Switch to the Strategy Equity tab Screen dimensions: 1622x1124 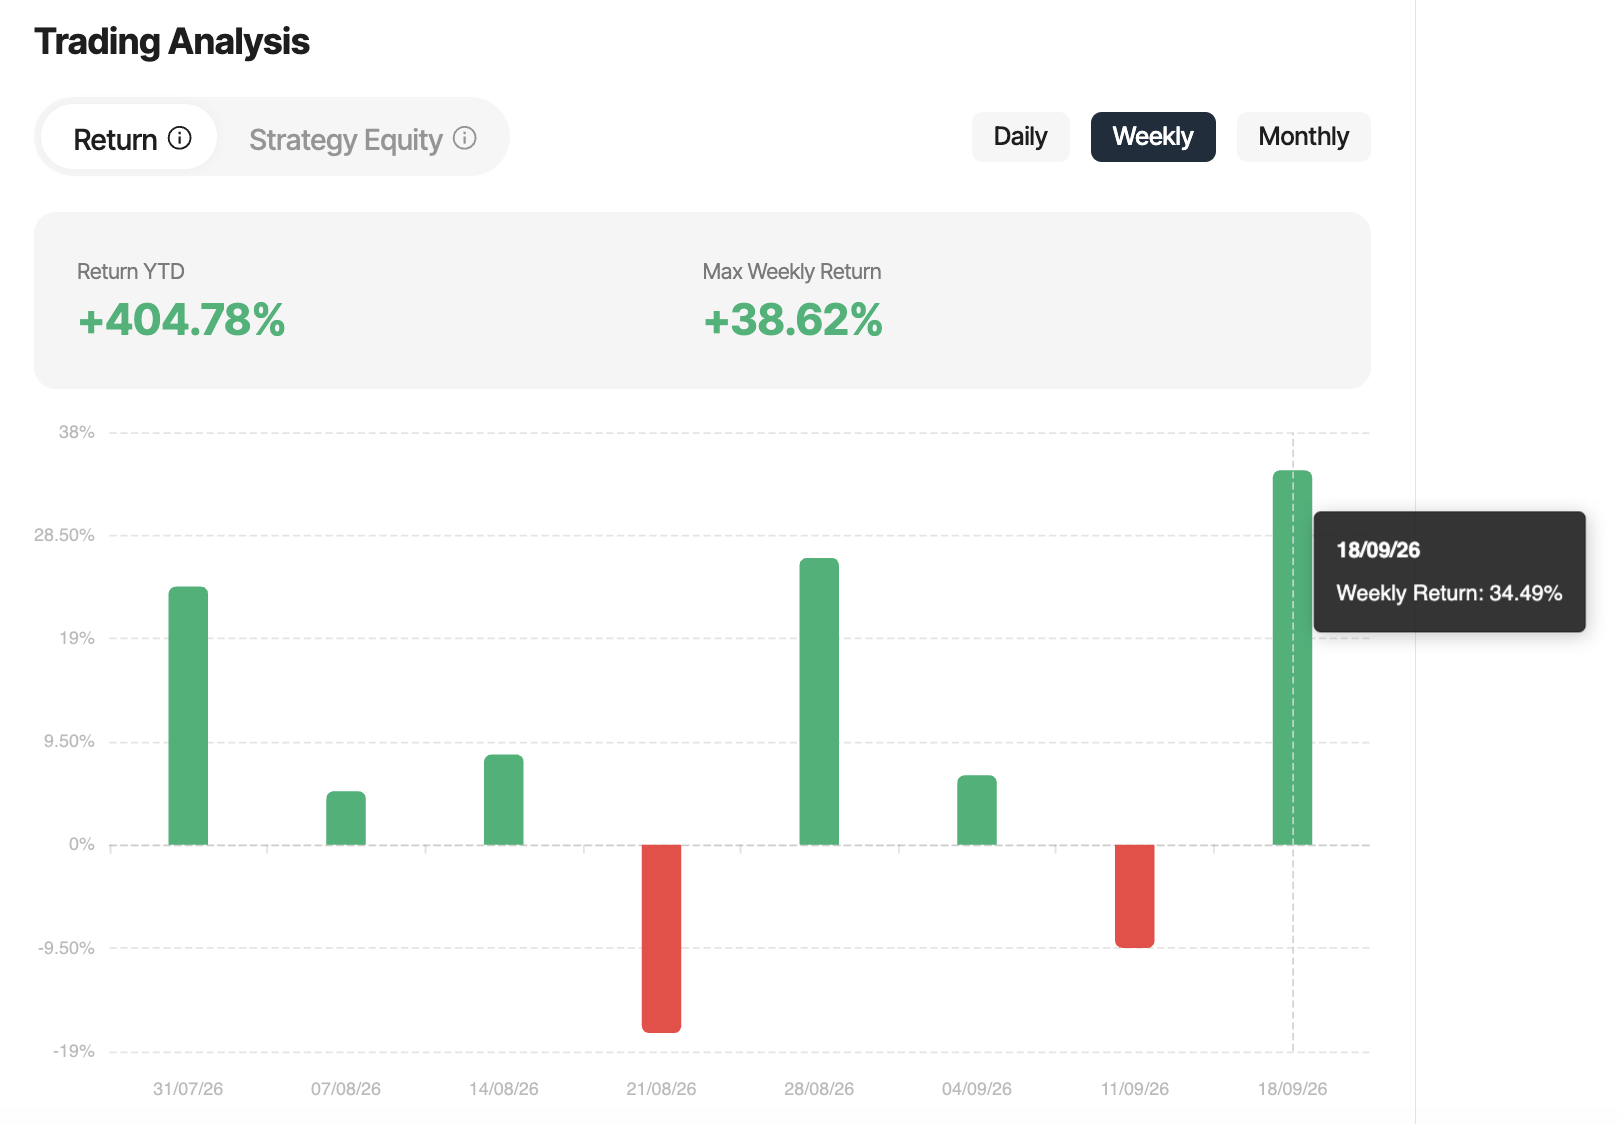[362, 138]
